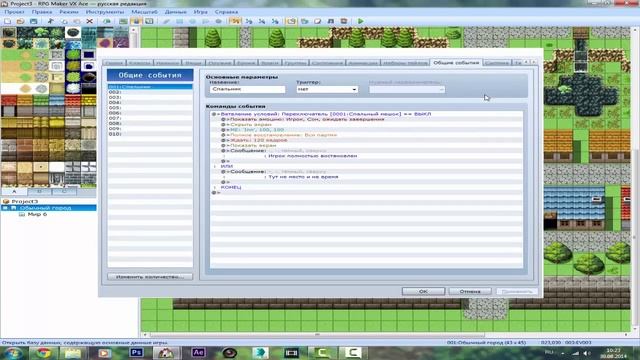Open the Масштаб menu
640x360 pixels.
144,12
